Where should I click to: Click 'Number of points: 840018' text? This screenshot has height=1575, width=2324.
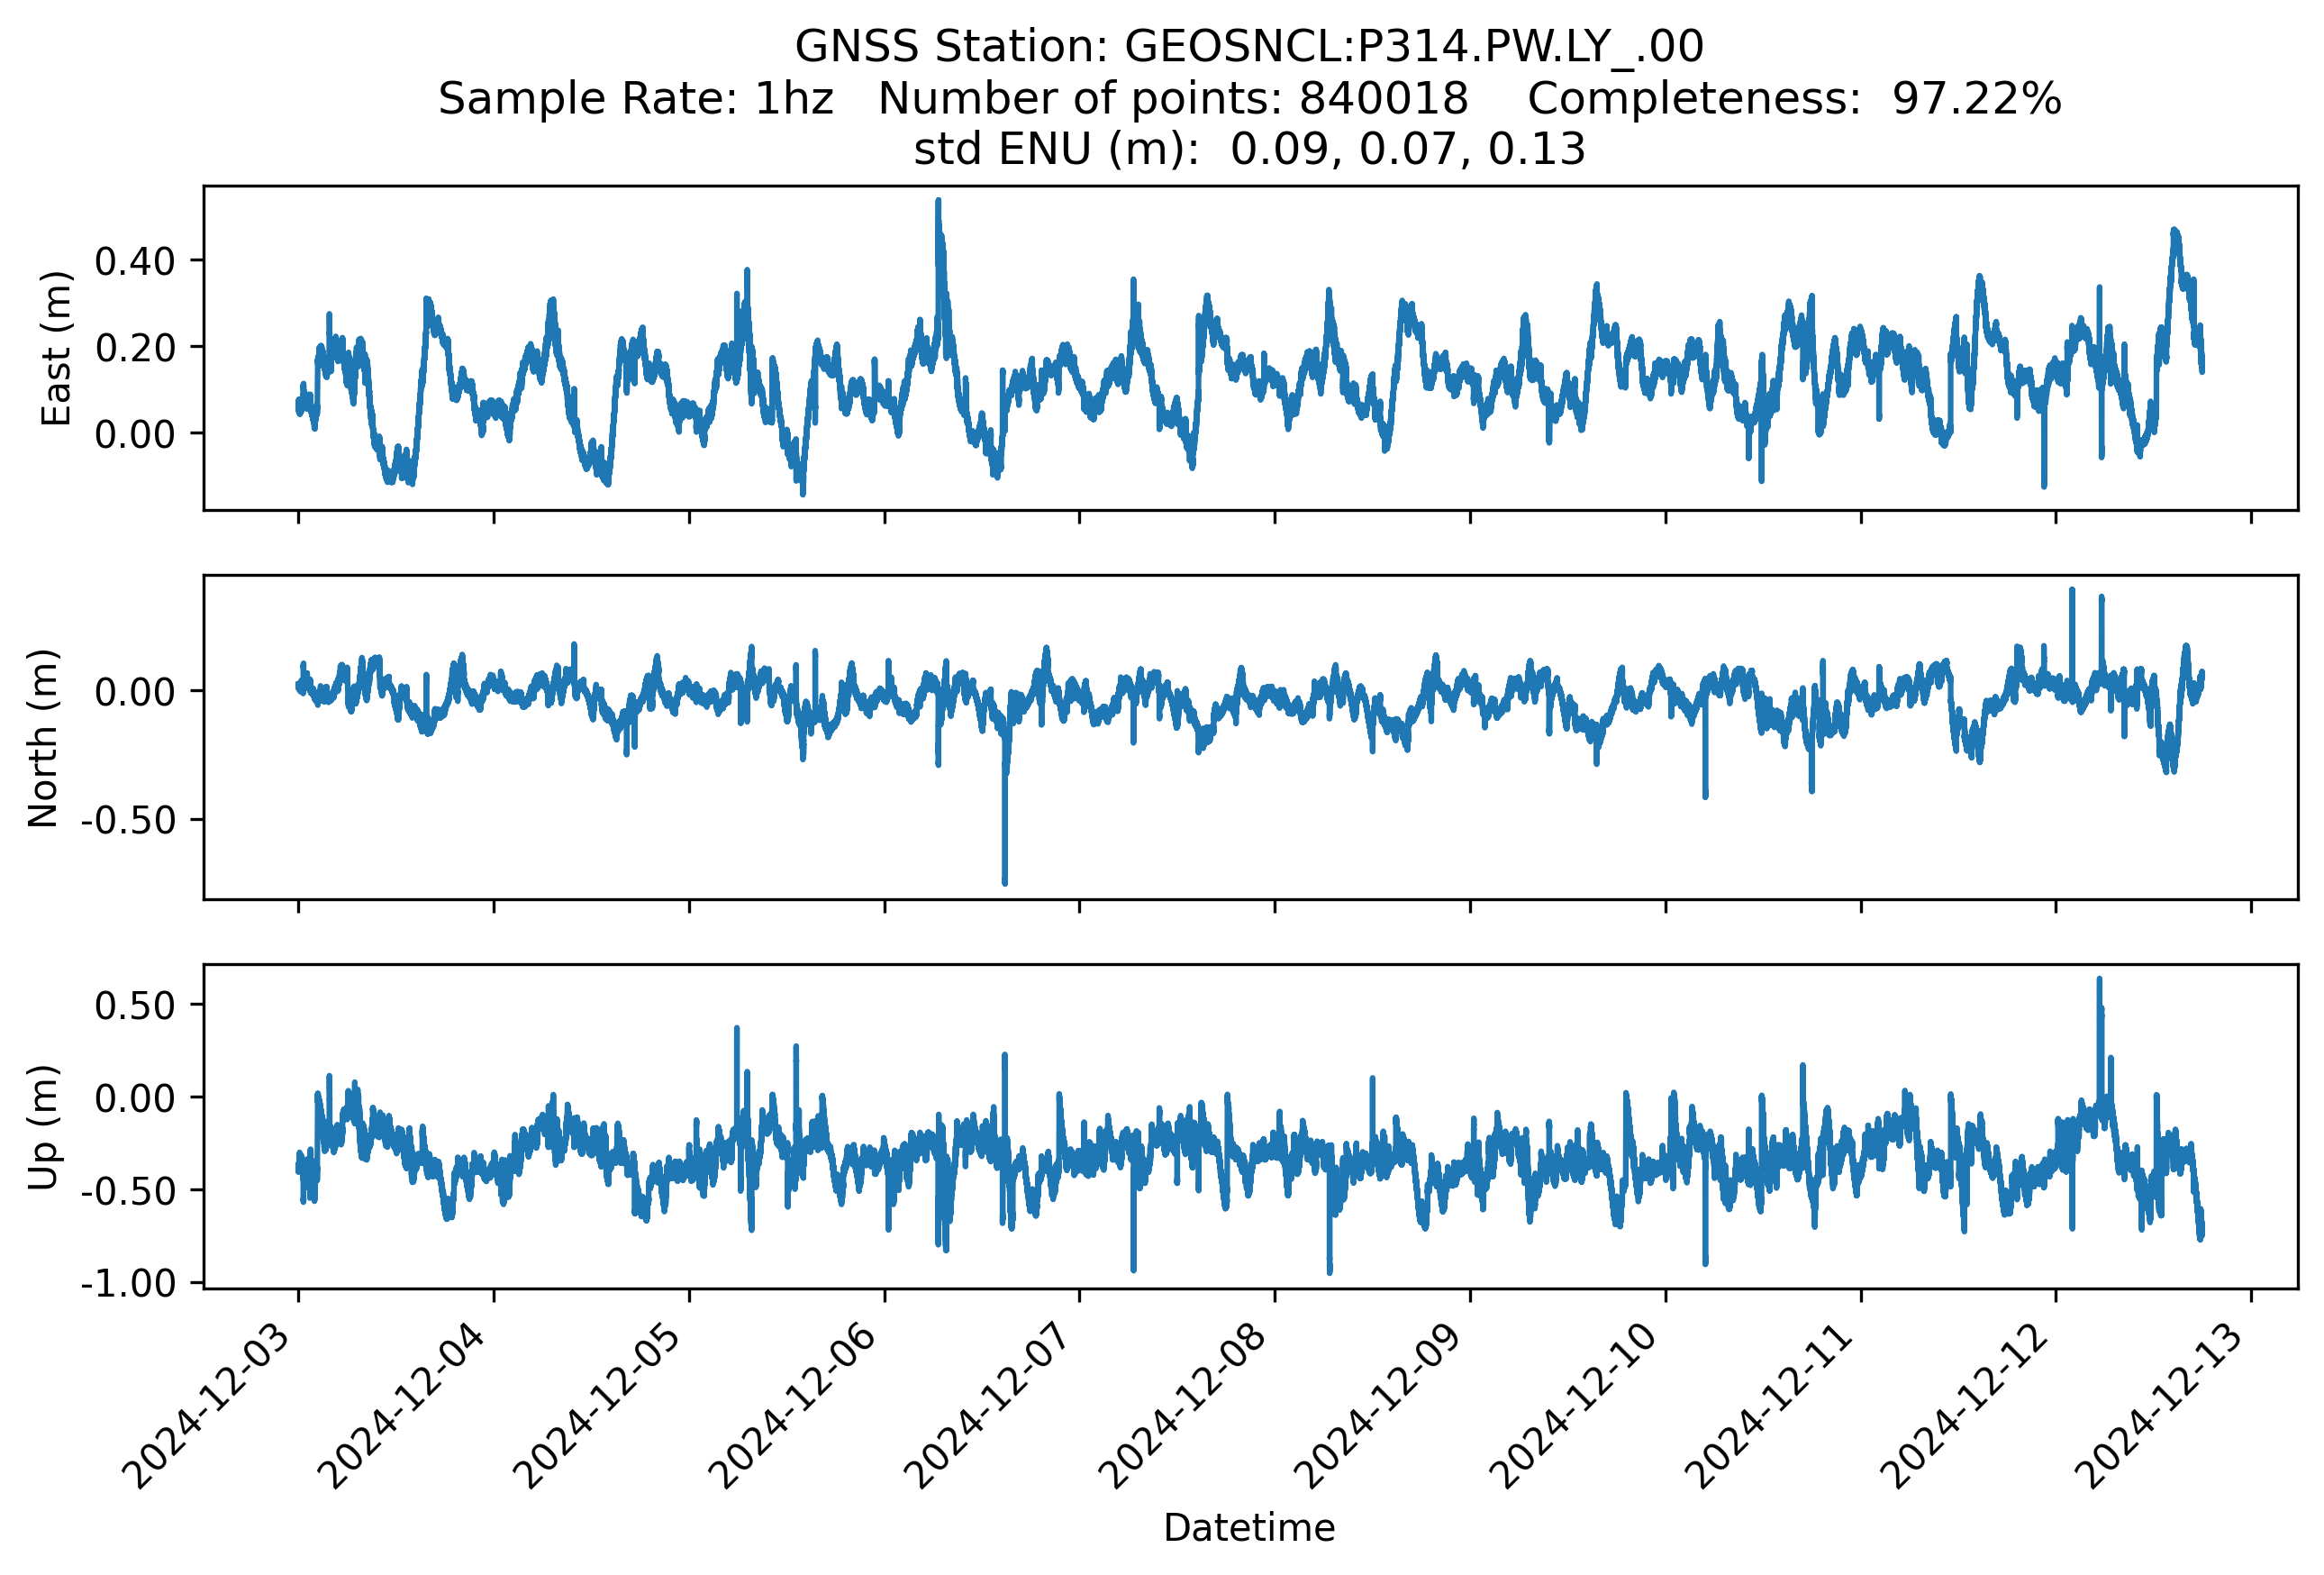tap(1173, 99)
